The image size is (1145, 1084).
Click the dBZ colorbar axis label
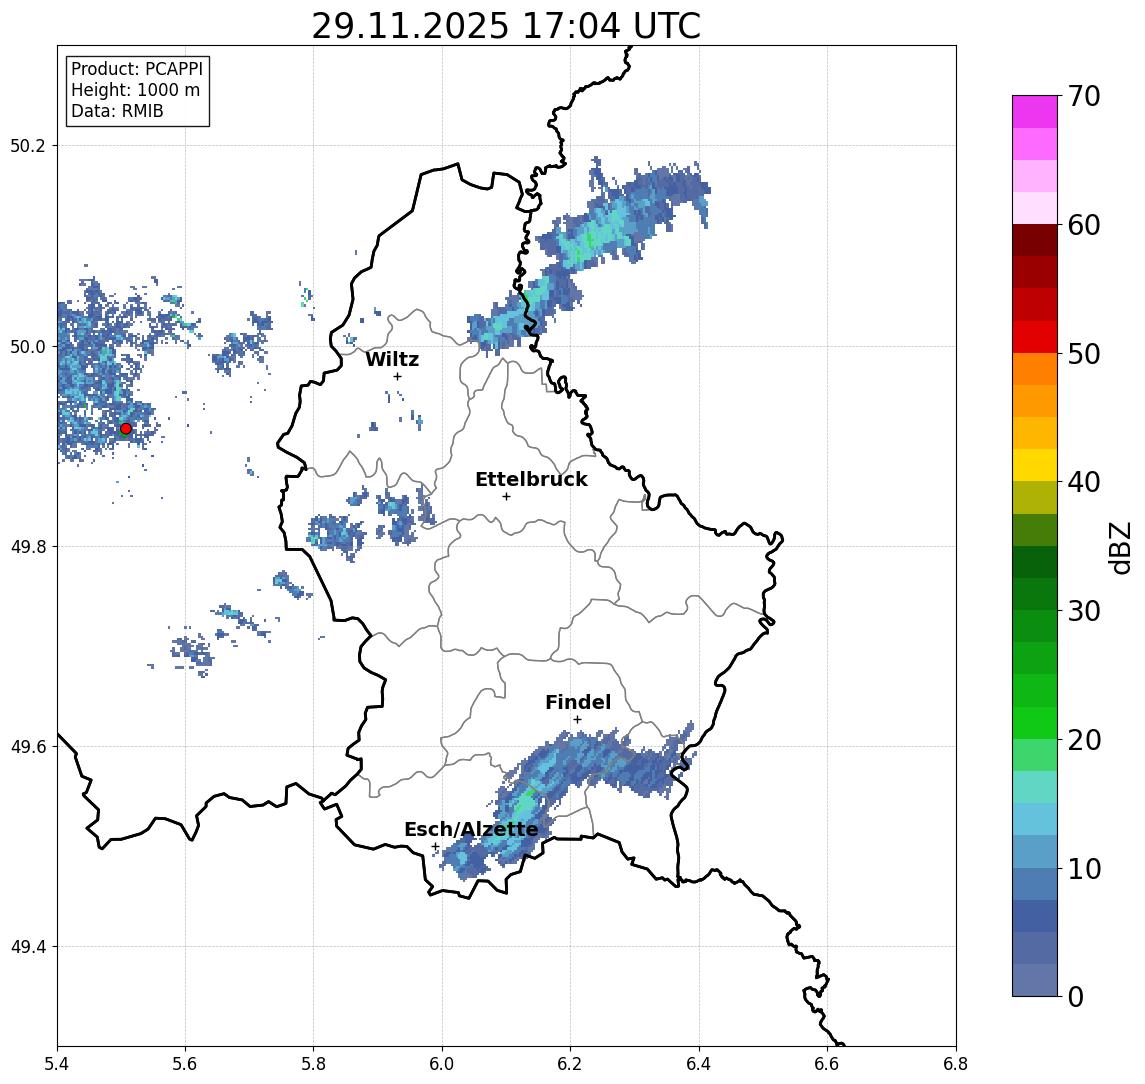pos(1119,547)
